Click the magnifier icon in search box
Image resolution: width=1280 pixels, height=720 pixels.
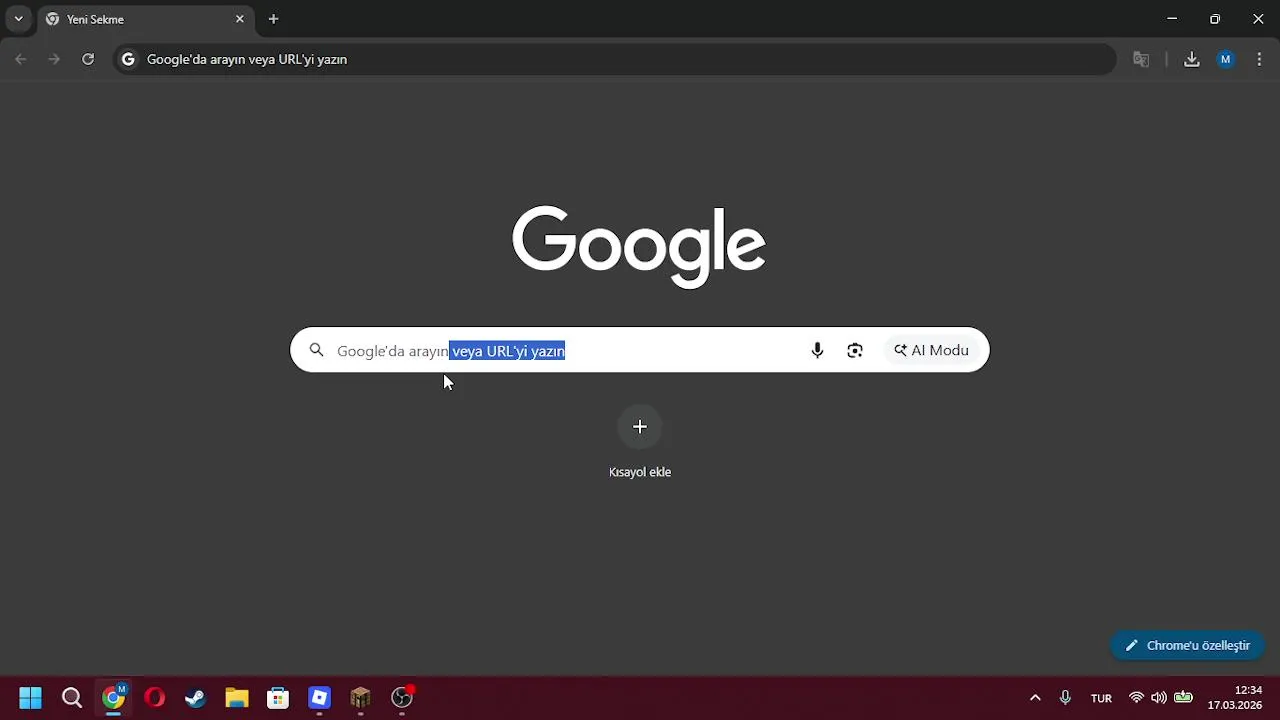click(317, 350)
